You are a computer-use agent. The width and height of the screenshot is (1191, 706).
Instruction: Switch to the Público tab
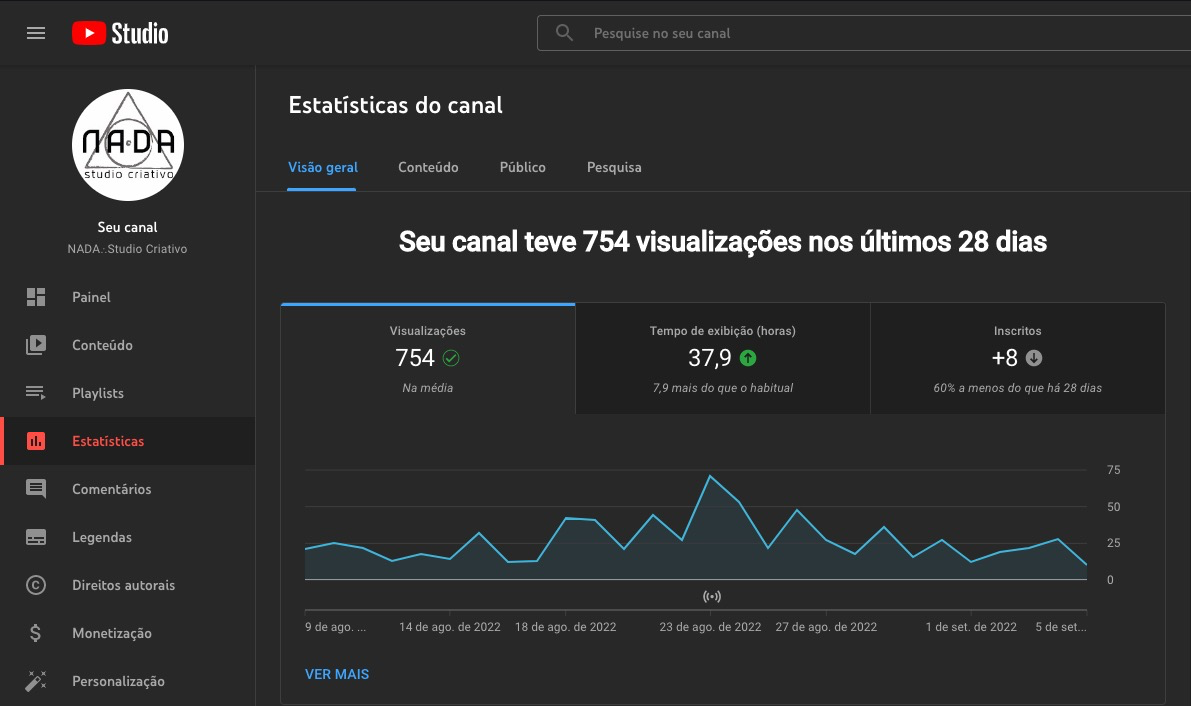(523, 167)
